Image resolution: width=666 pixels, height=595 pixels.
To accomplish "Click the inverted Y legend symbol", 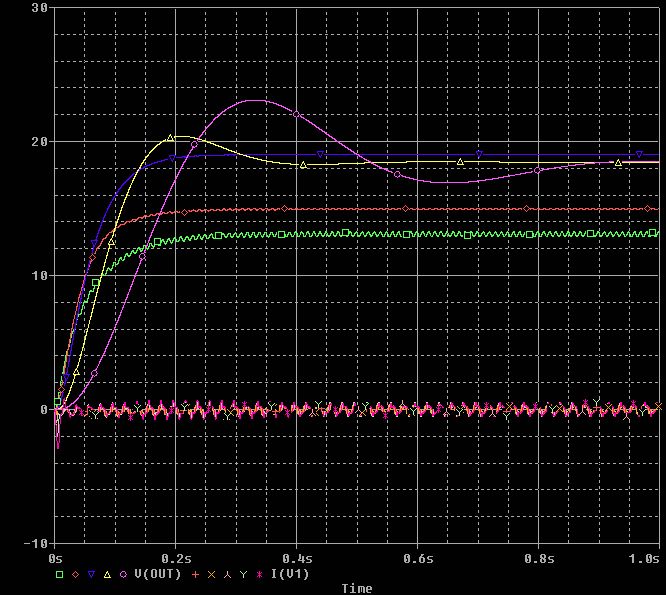I will pyautogui.click(x=227, y=575).
